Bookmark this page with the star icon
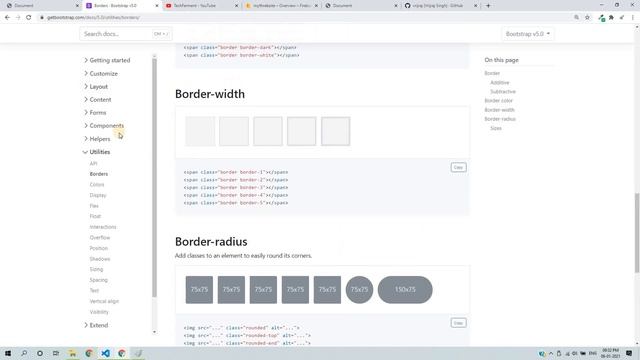 tap(587, 18)
